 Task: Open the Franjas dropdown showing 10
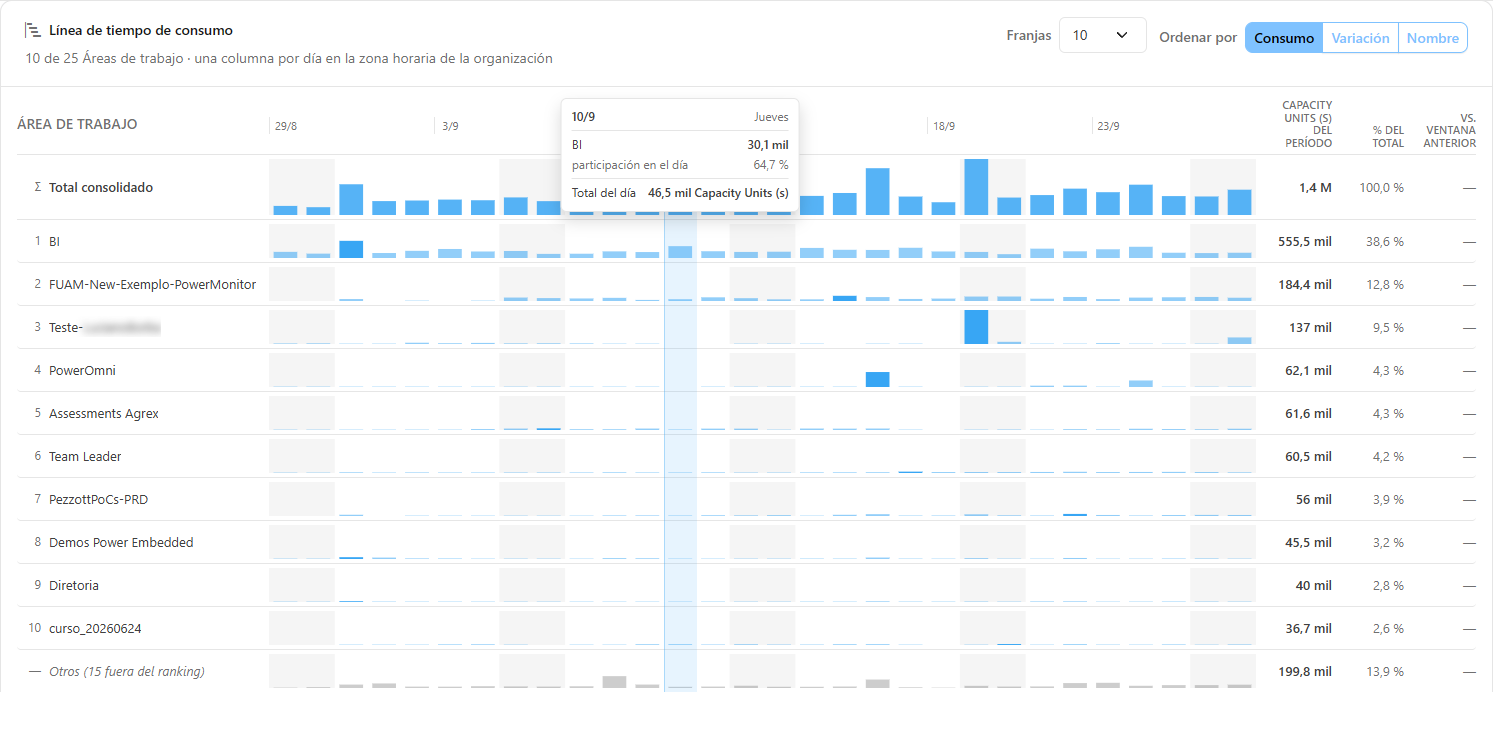point(1102,35)
